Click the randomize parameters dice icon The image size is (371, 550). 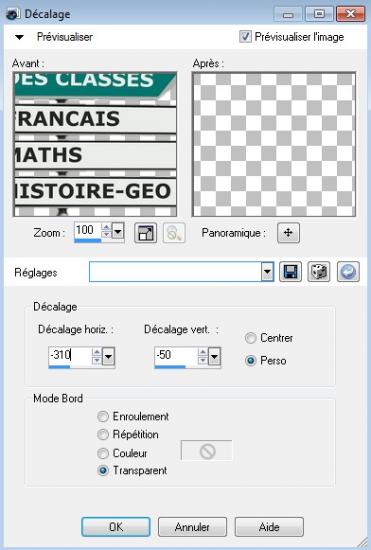click(x=319, y=272)
